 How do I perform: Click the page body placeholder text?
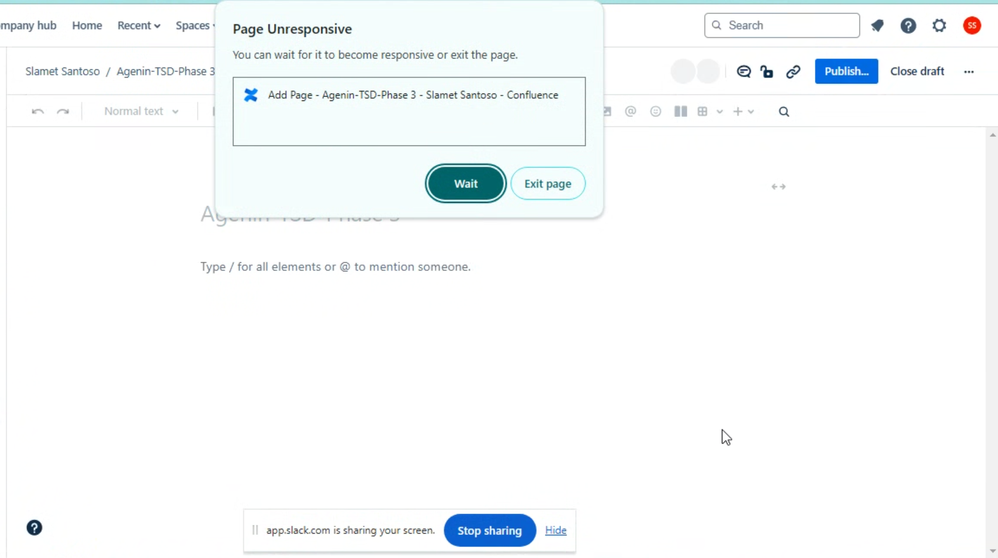click(335, 267)
